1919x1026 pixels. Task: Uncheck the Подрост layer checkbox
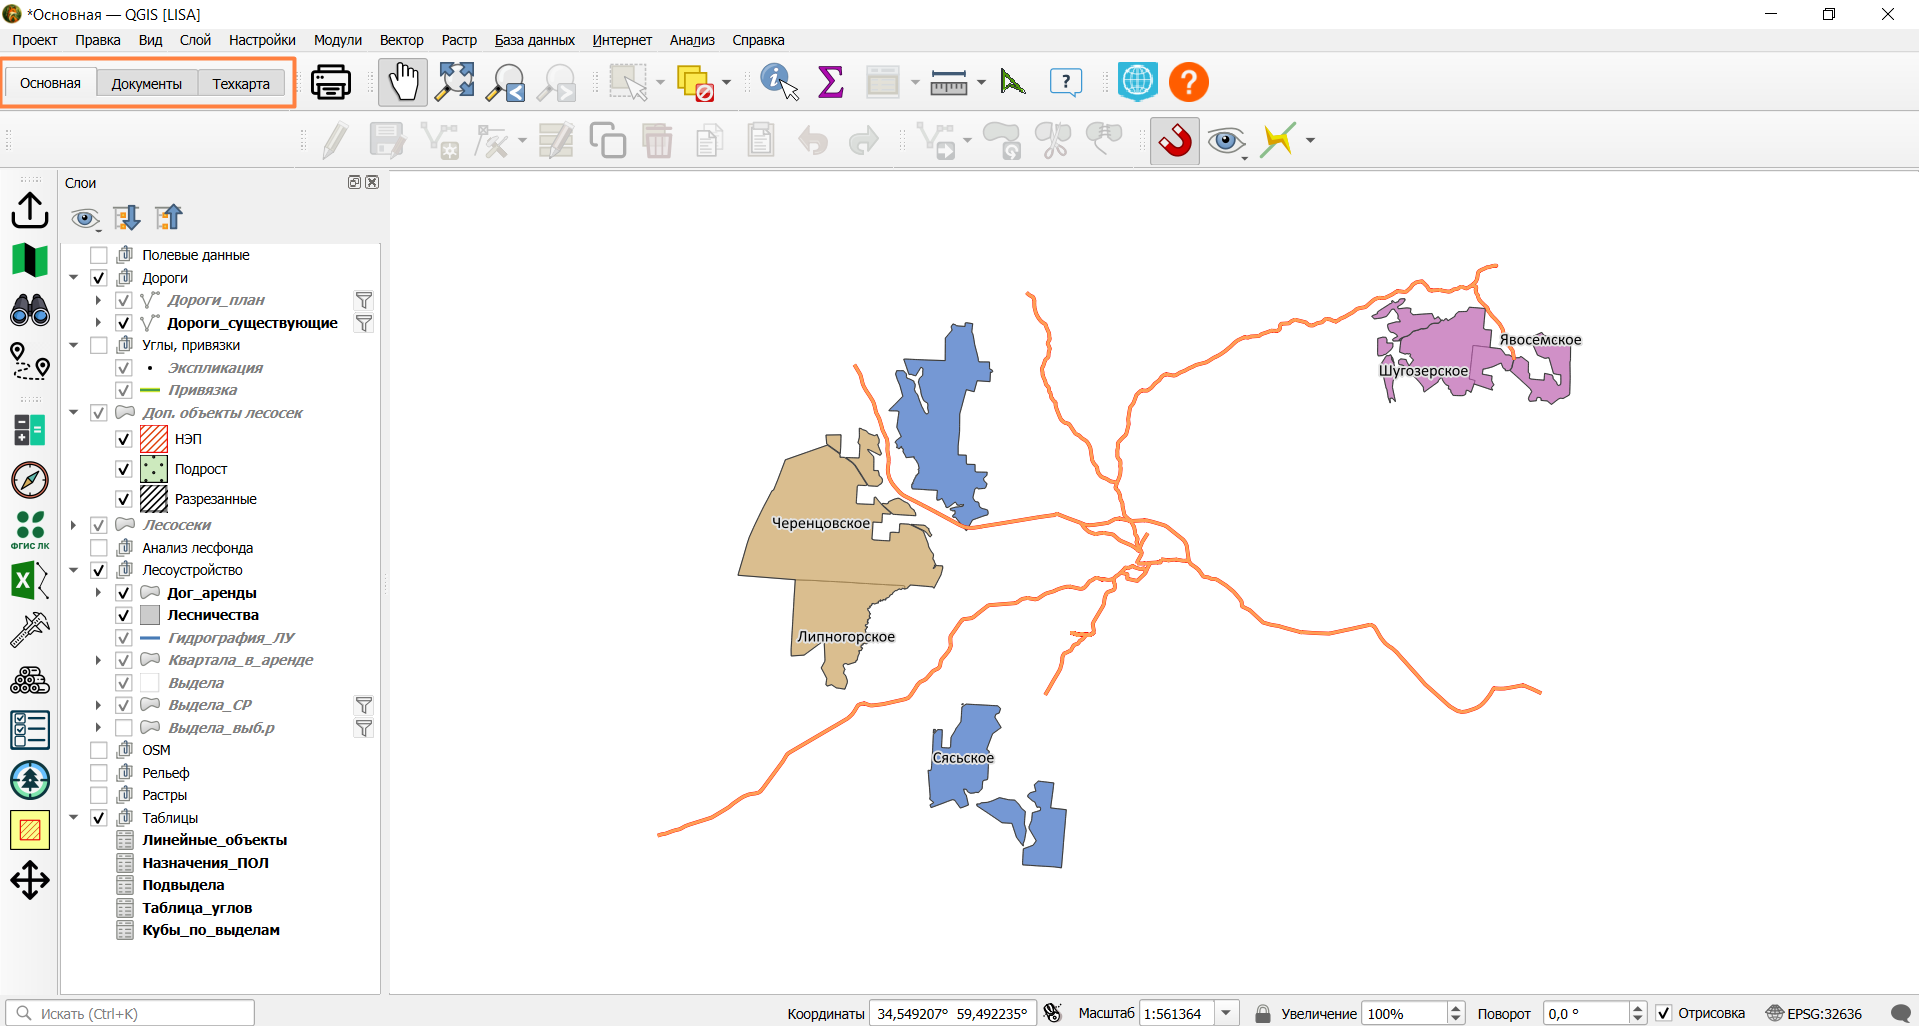click(124, 469)
